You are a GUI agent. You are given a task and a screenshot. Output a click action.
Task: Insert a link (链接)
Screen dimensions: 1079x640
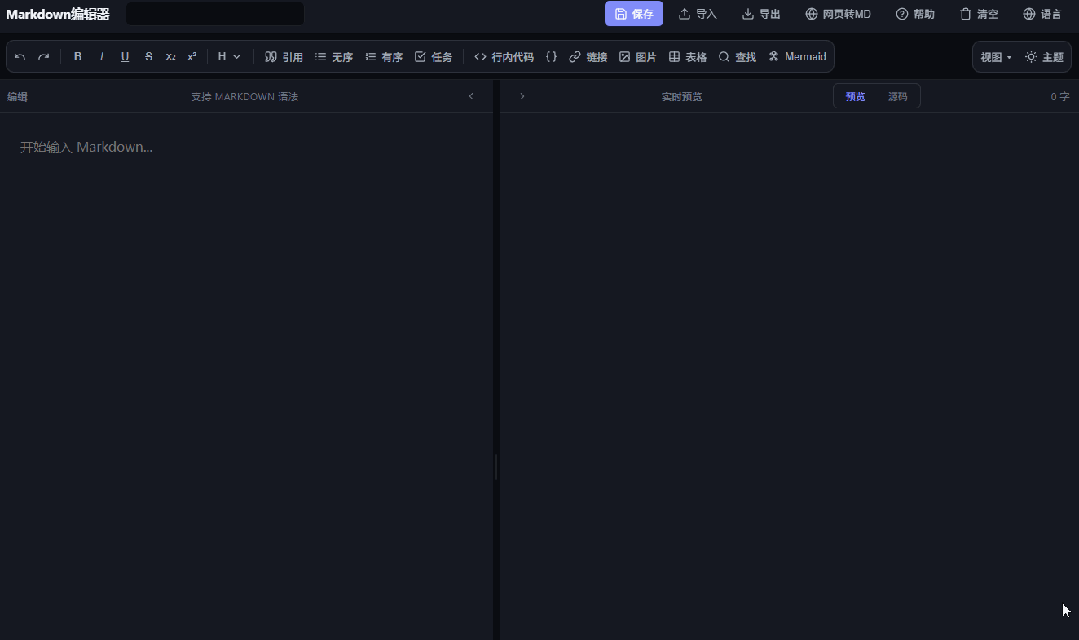[588, 56]
